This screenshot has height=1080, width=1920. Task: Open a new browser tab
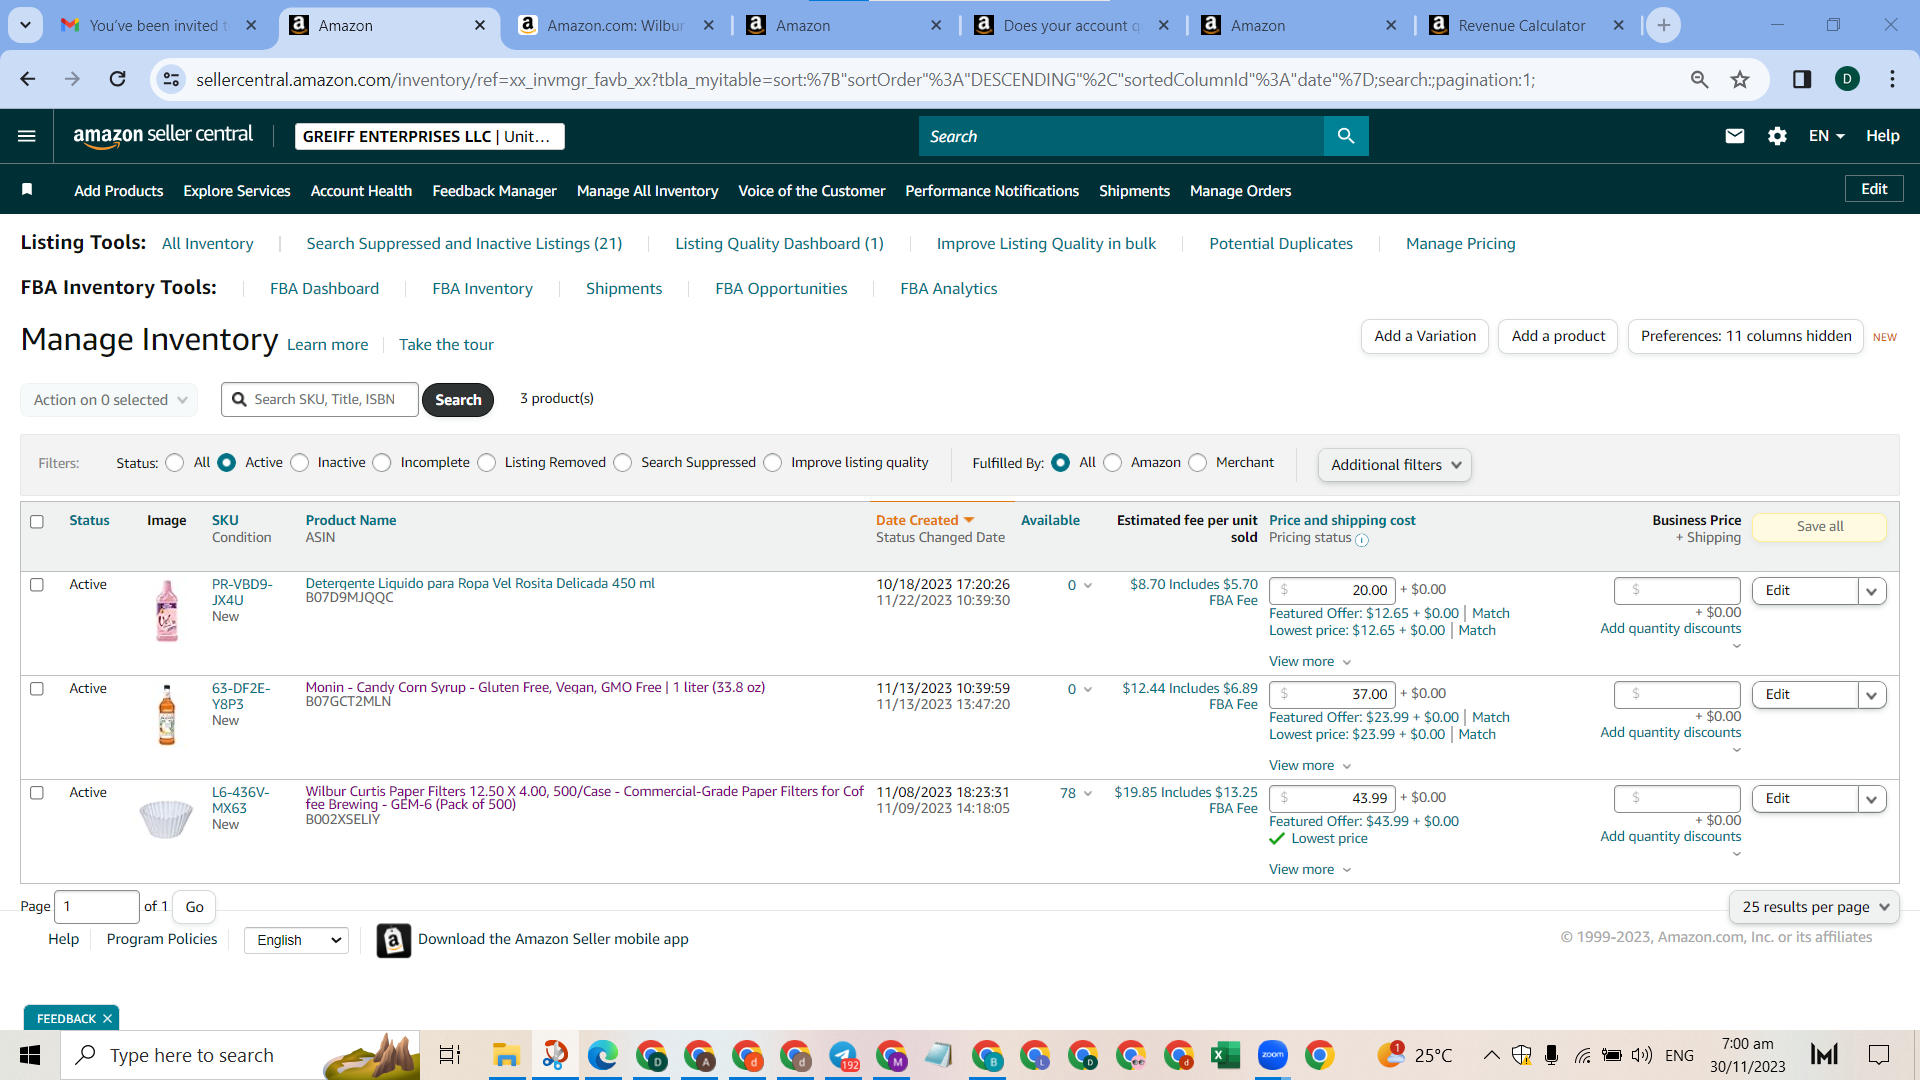[x=1664, y=25]
